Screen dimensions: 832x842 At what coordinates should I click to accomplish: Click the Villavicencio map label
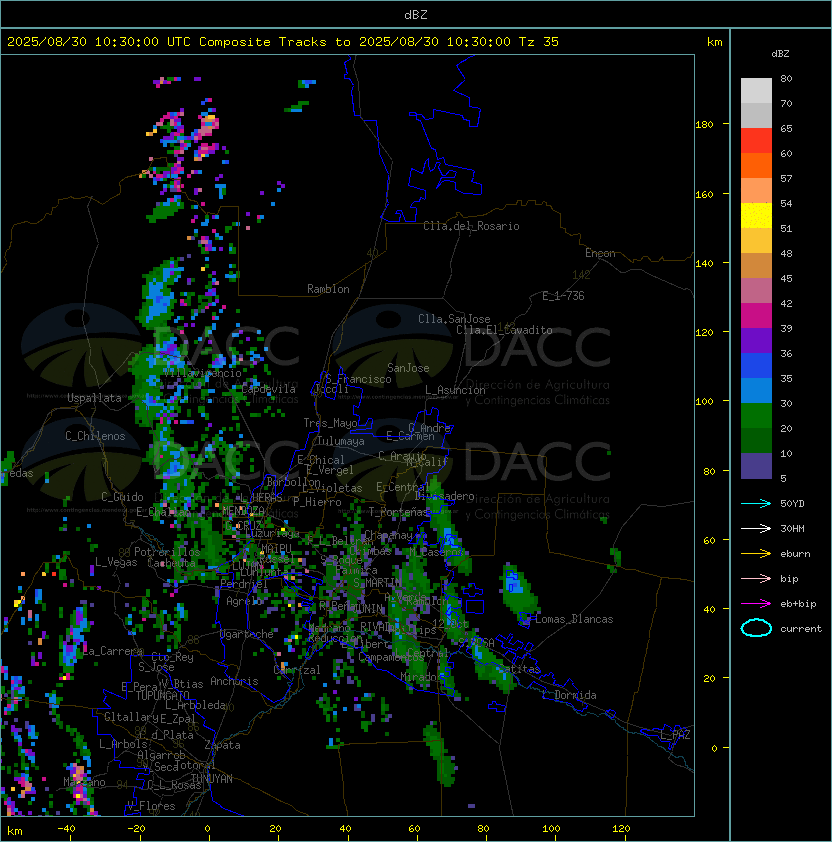pyautogui.click(x=202, y=372)
